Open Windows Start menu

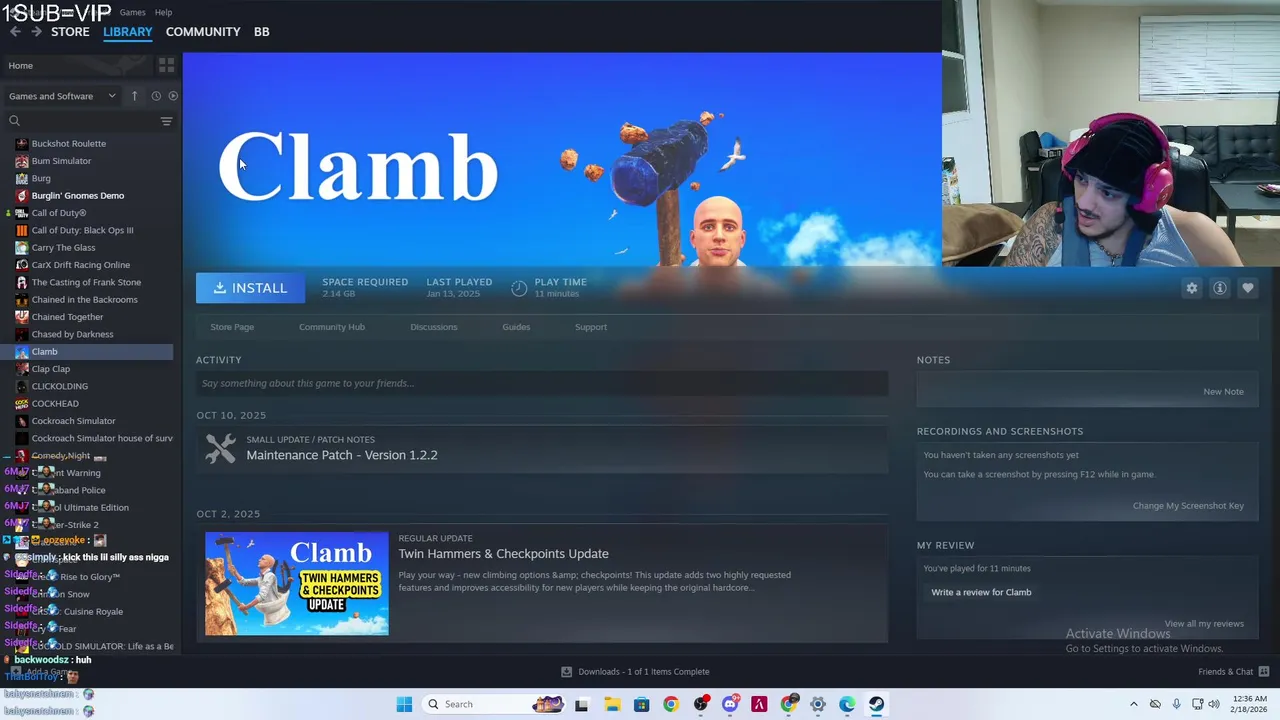[x=404, y=704]
